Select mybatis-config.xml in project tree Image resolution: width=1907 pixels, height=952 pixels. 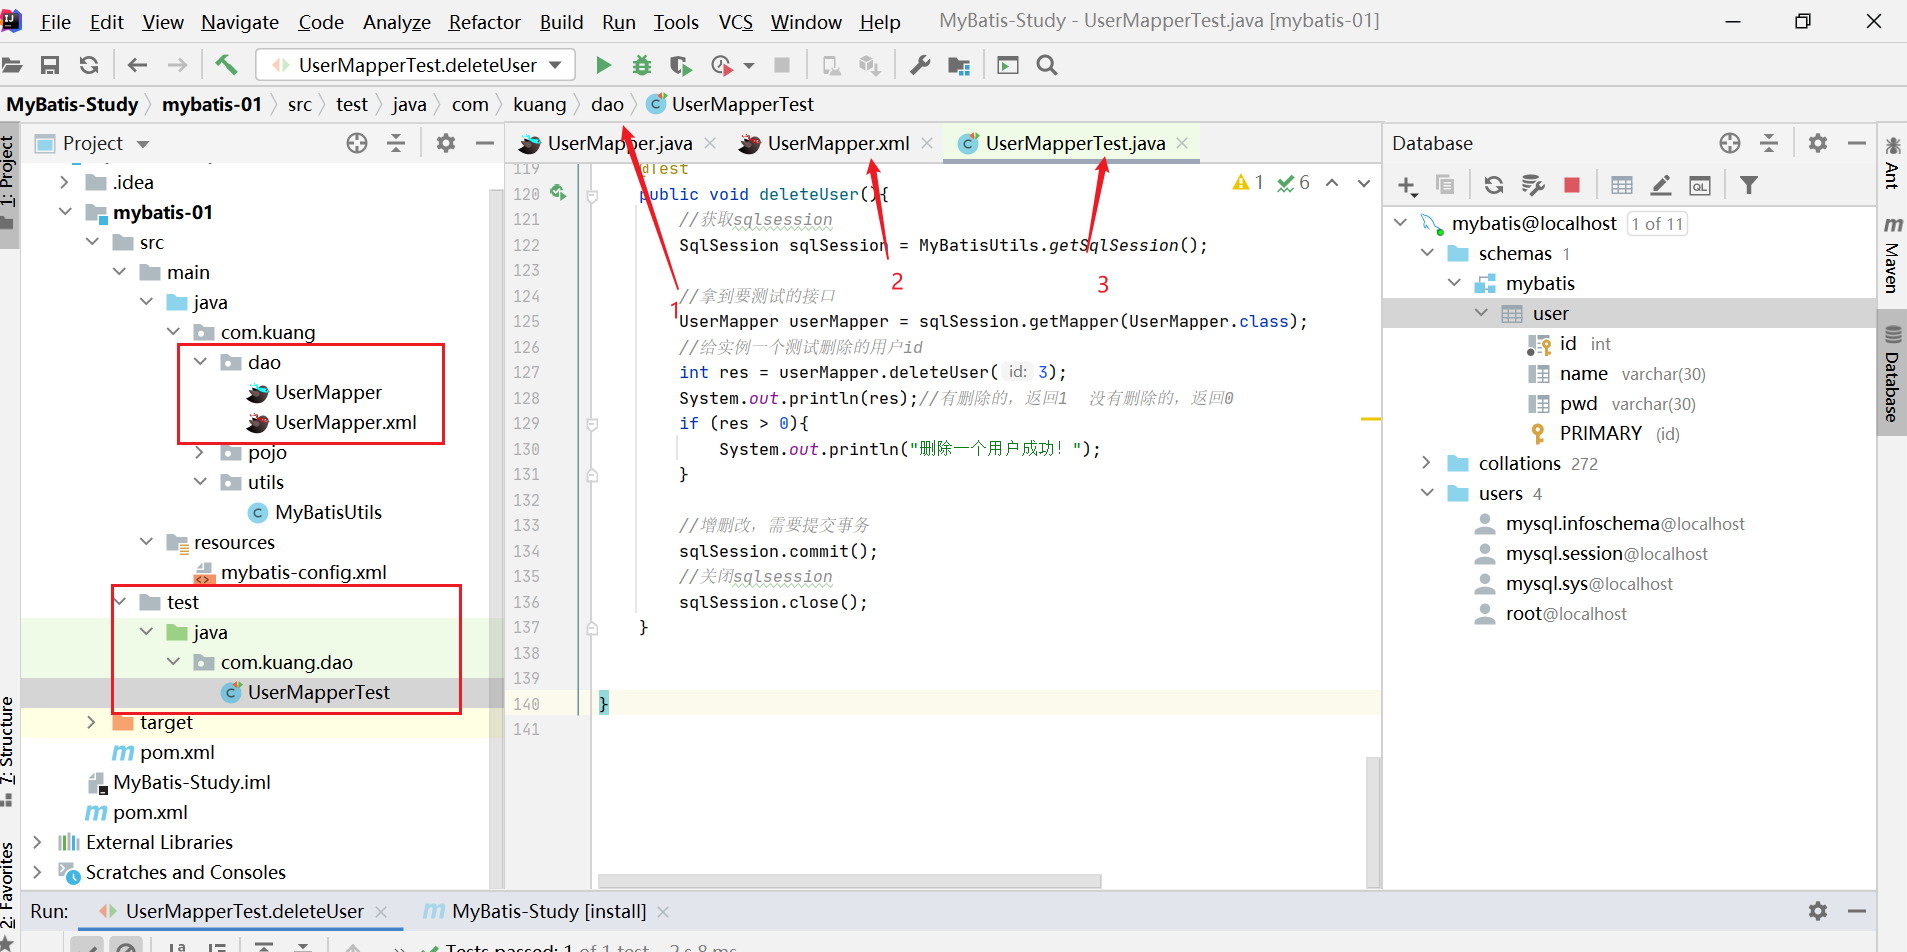pyautogui.click(x=303, y=572)
